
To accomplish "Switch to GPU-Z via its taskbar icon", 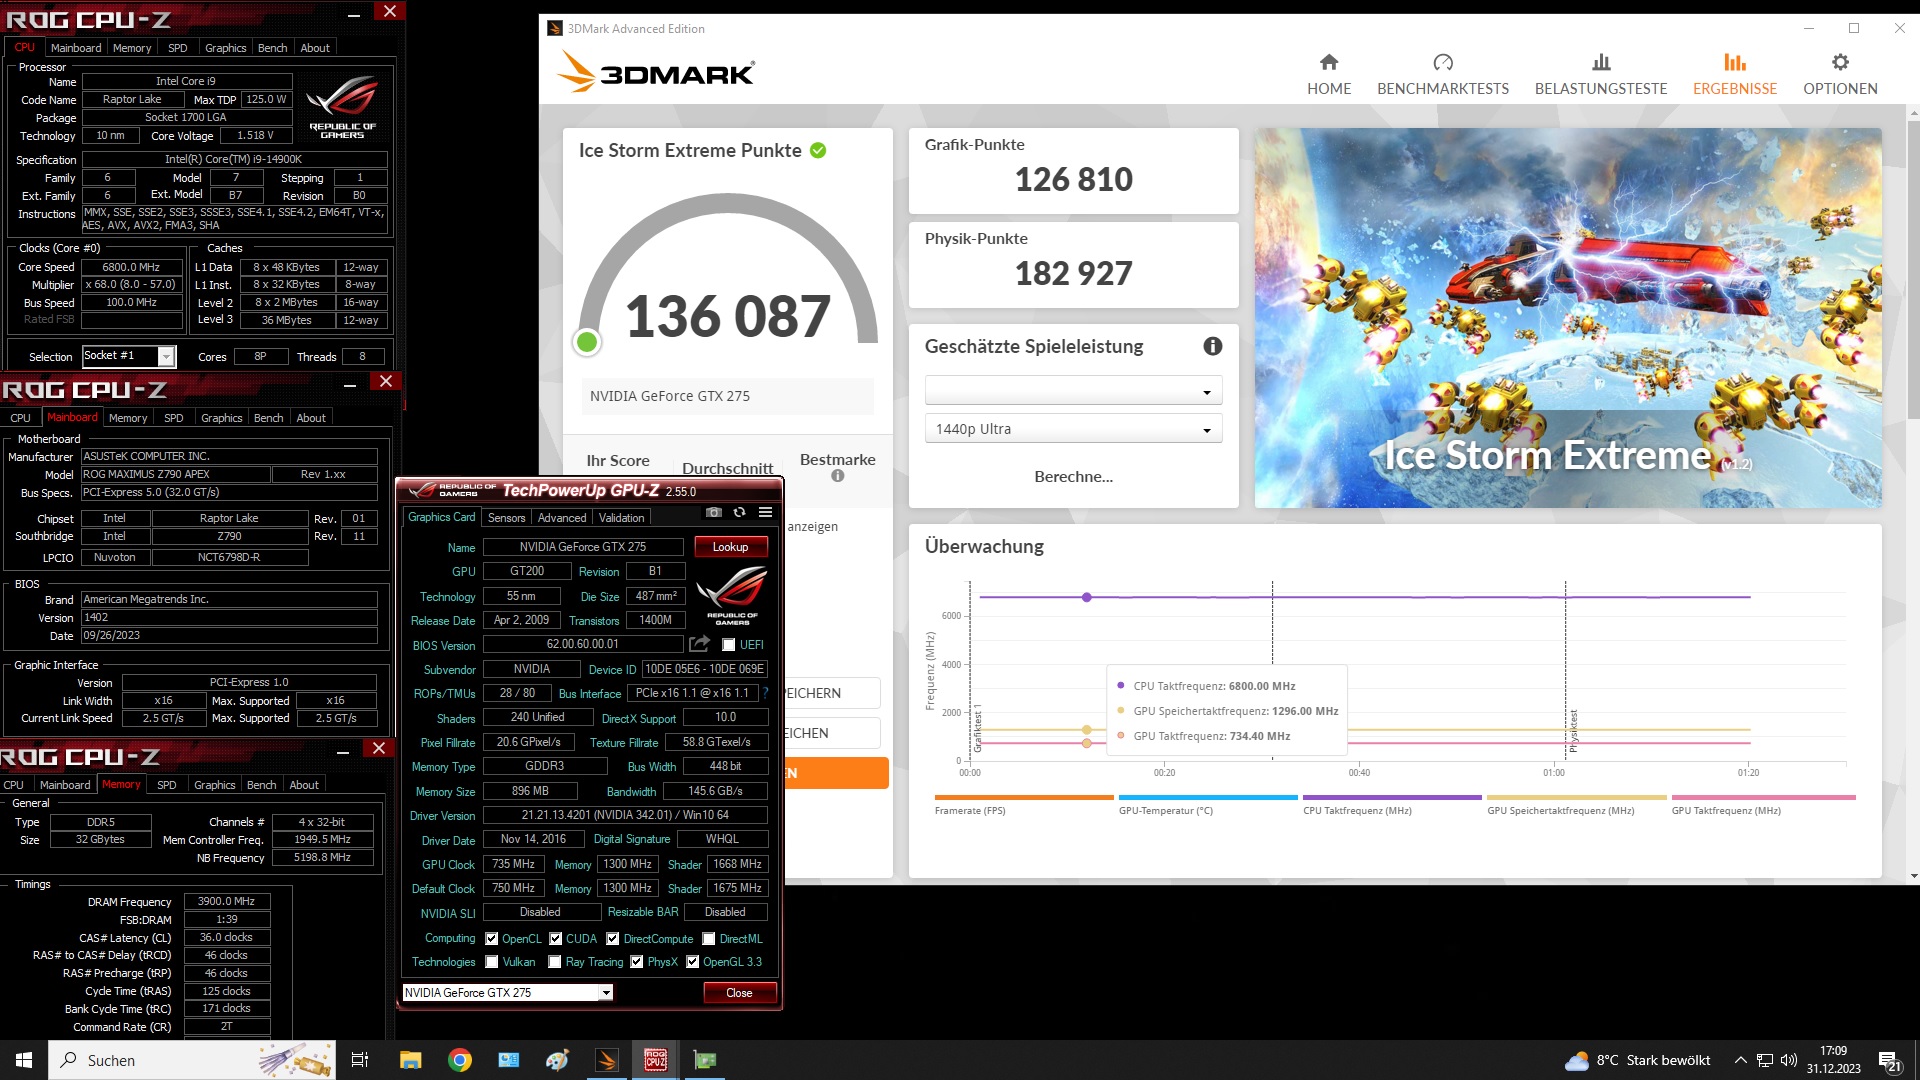I will (x=705, y=1060).
